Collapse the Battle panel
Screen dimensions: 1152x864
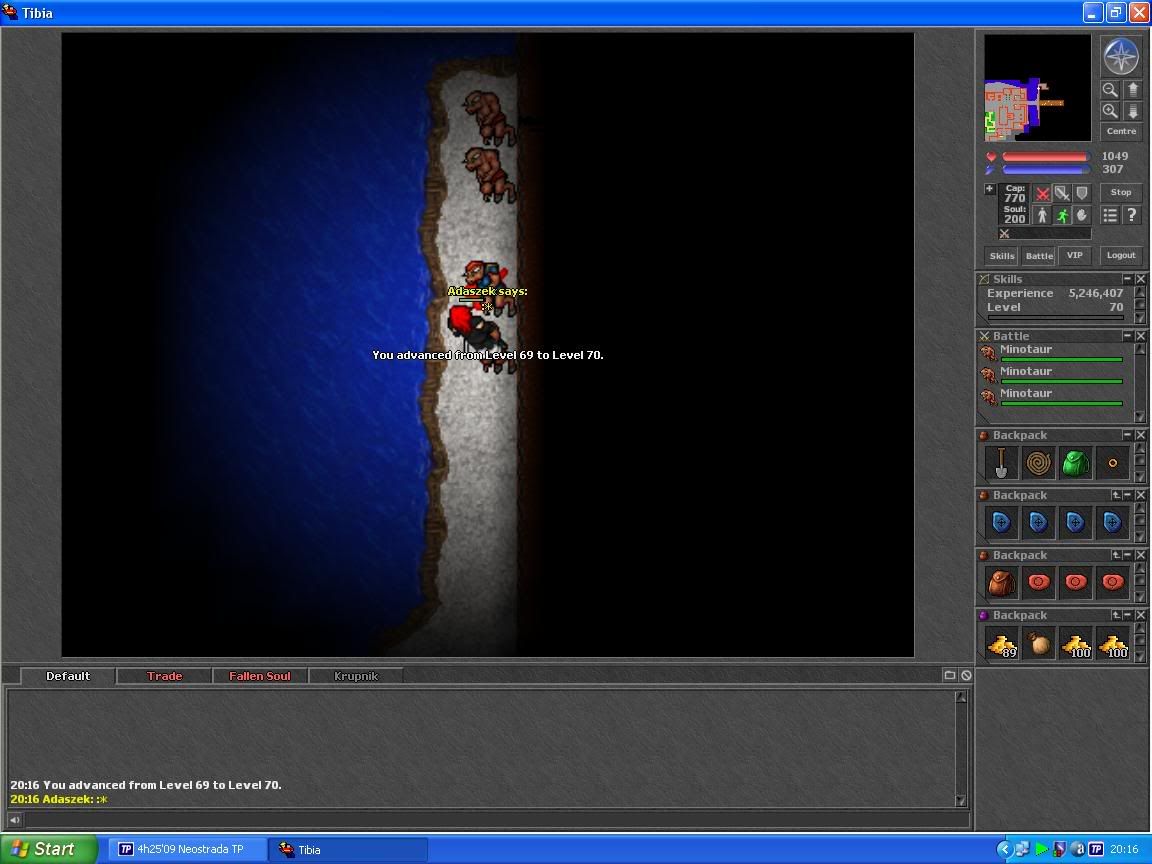(x=1127, y=336)
